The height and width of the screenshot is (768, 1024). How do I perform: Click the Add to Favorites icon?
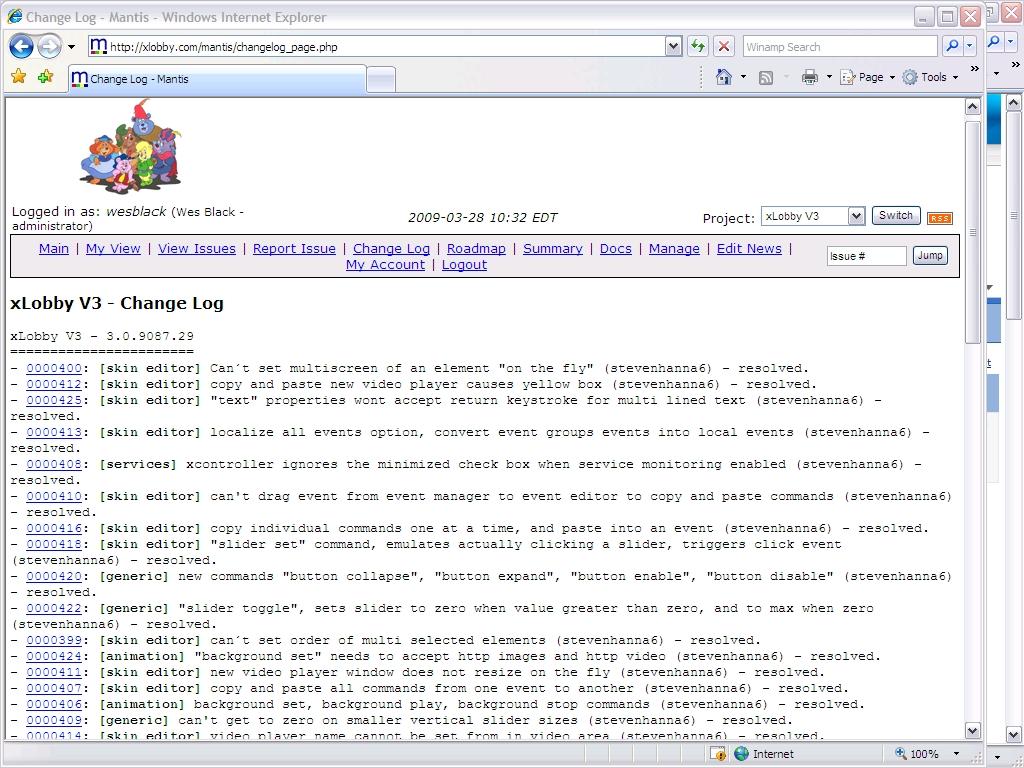[45, 77]
